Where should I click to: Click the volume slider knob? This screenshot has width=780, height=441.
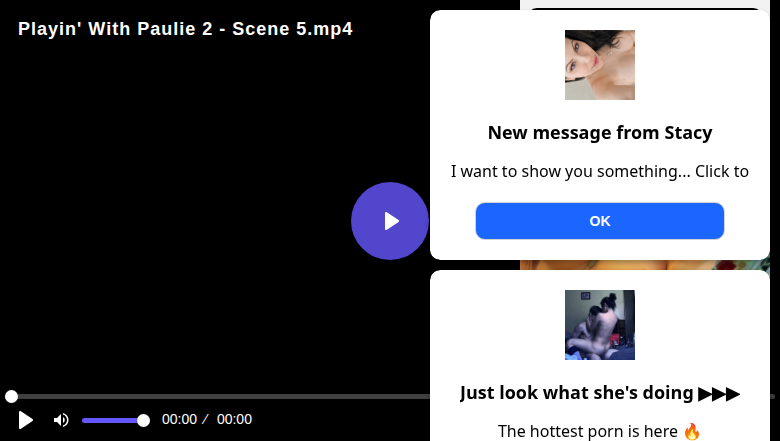click(143, 420)
